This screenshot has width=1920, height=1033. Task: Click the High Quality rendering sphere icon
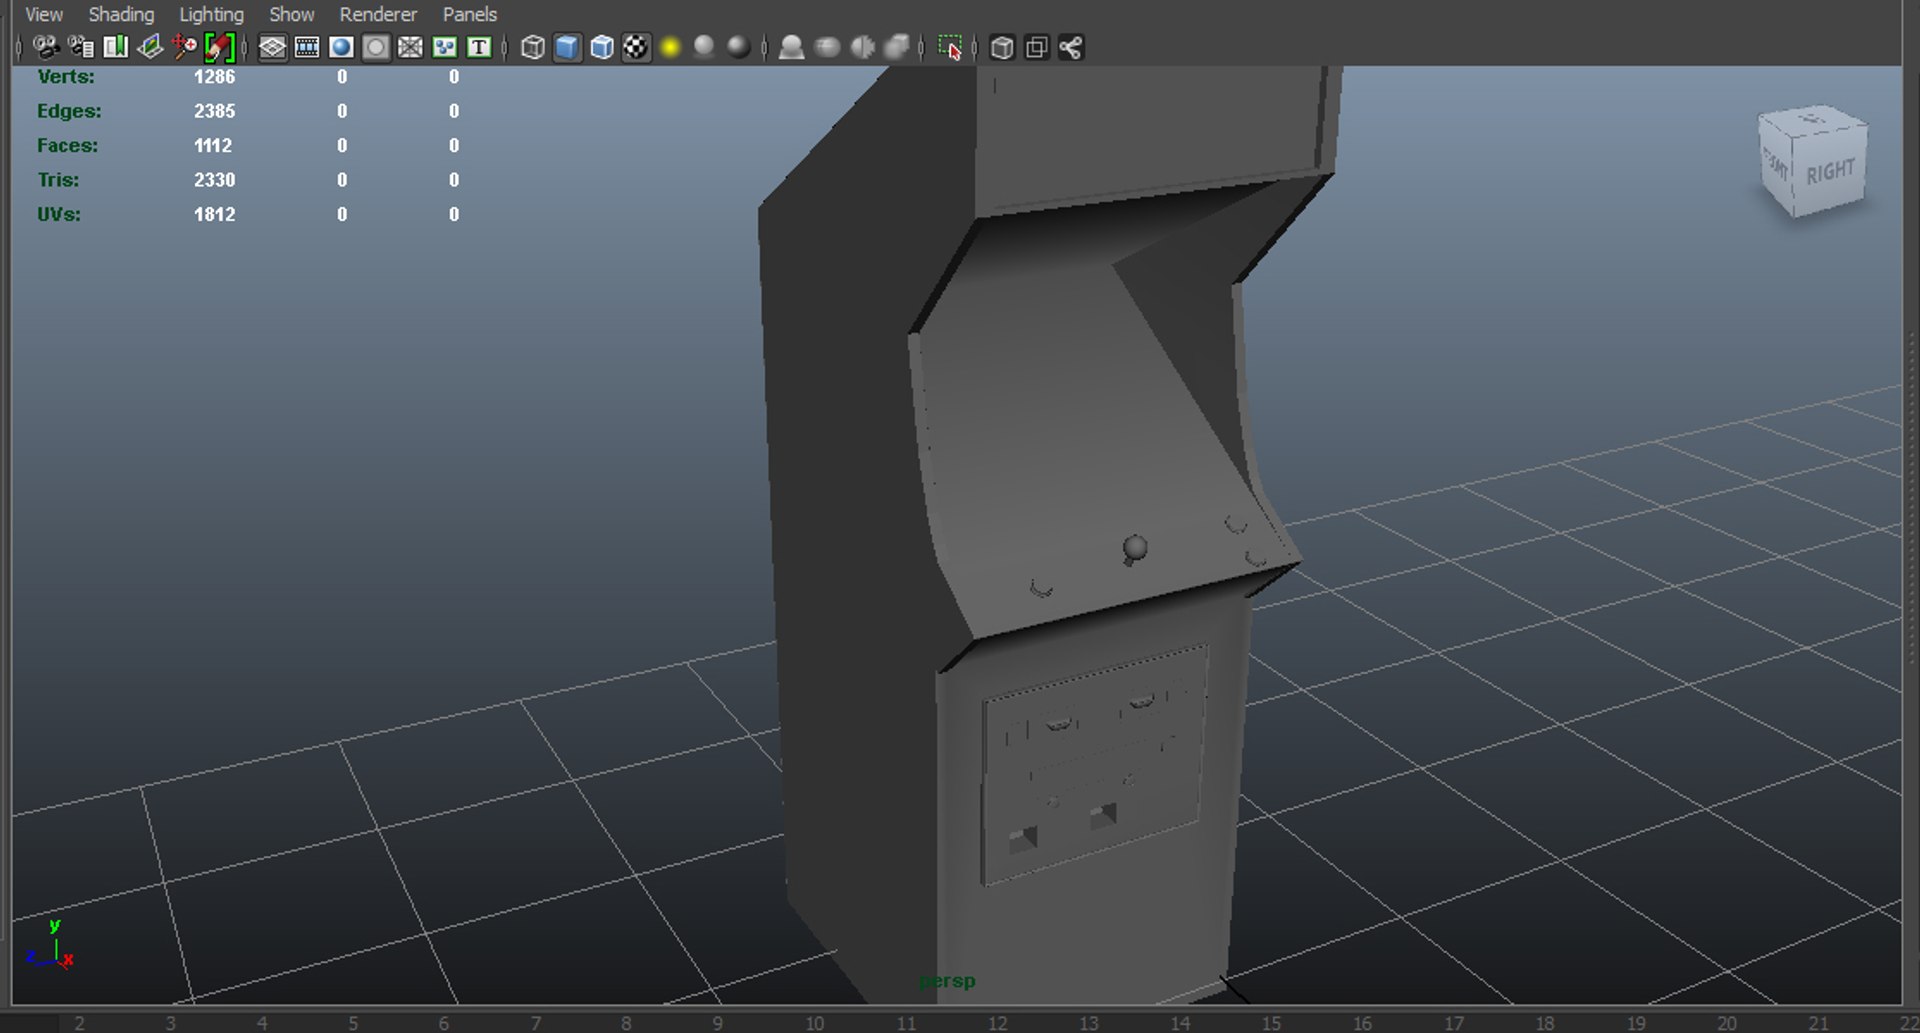[739, 47]
